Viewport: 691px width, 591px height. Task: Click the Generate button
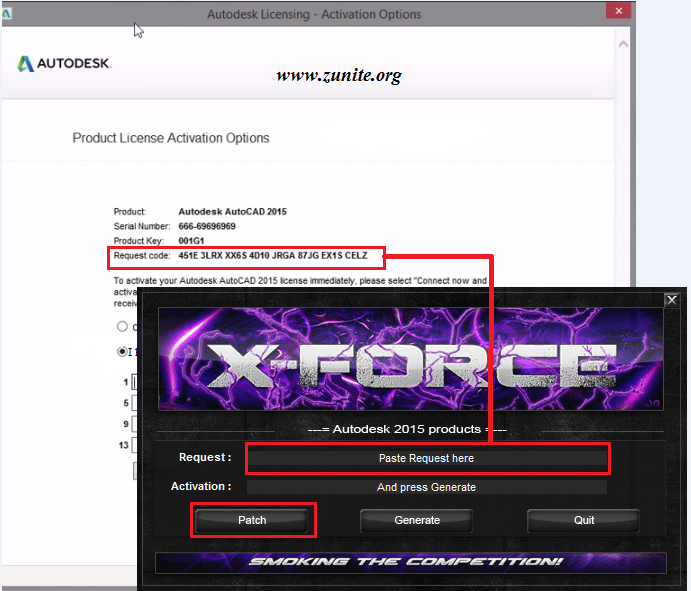click(417, 520)
